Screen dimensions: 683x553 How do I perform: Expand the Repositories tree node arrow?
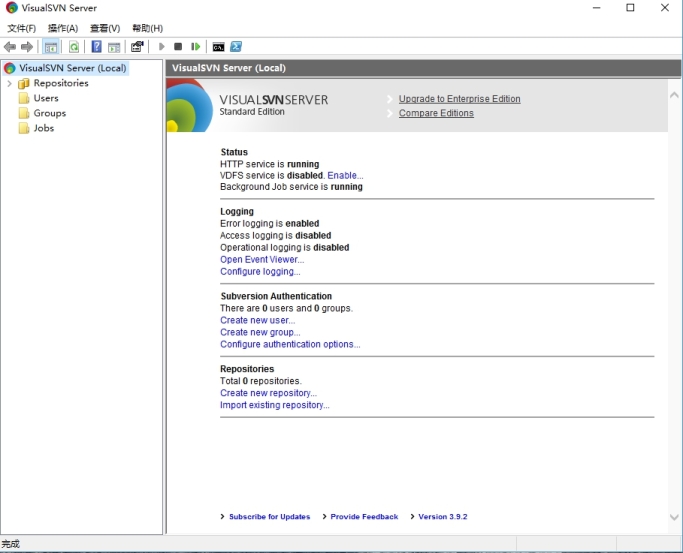tap(9, 83)
